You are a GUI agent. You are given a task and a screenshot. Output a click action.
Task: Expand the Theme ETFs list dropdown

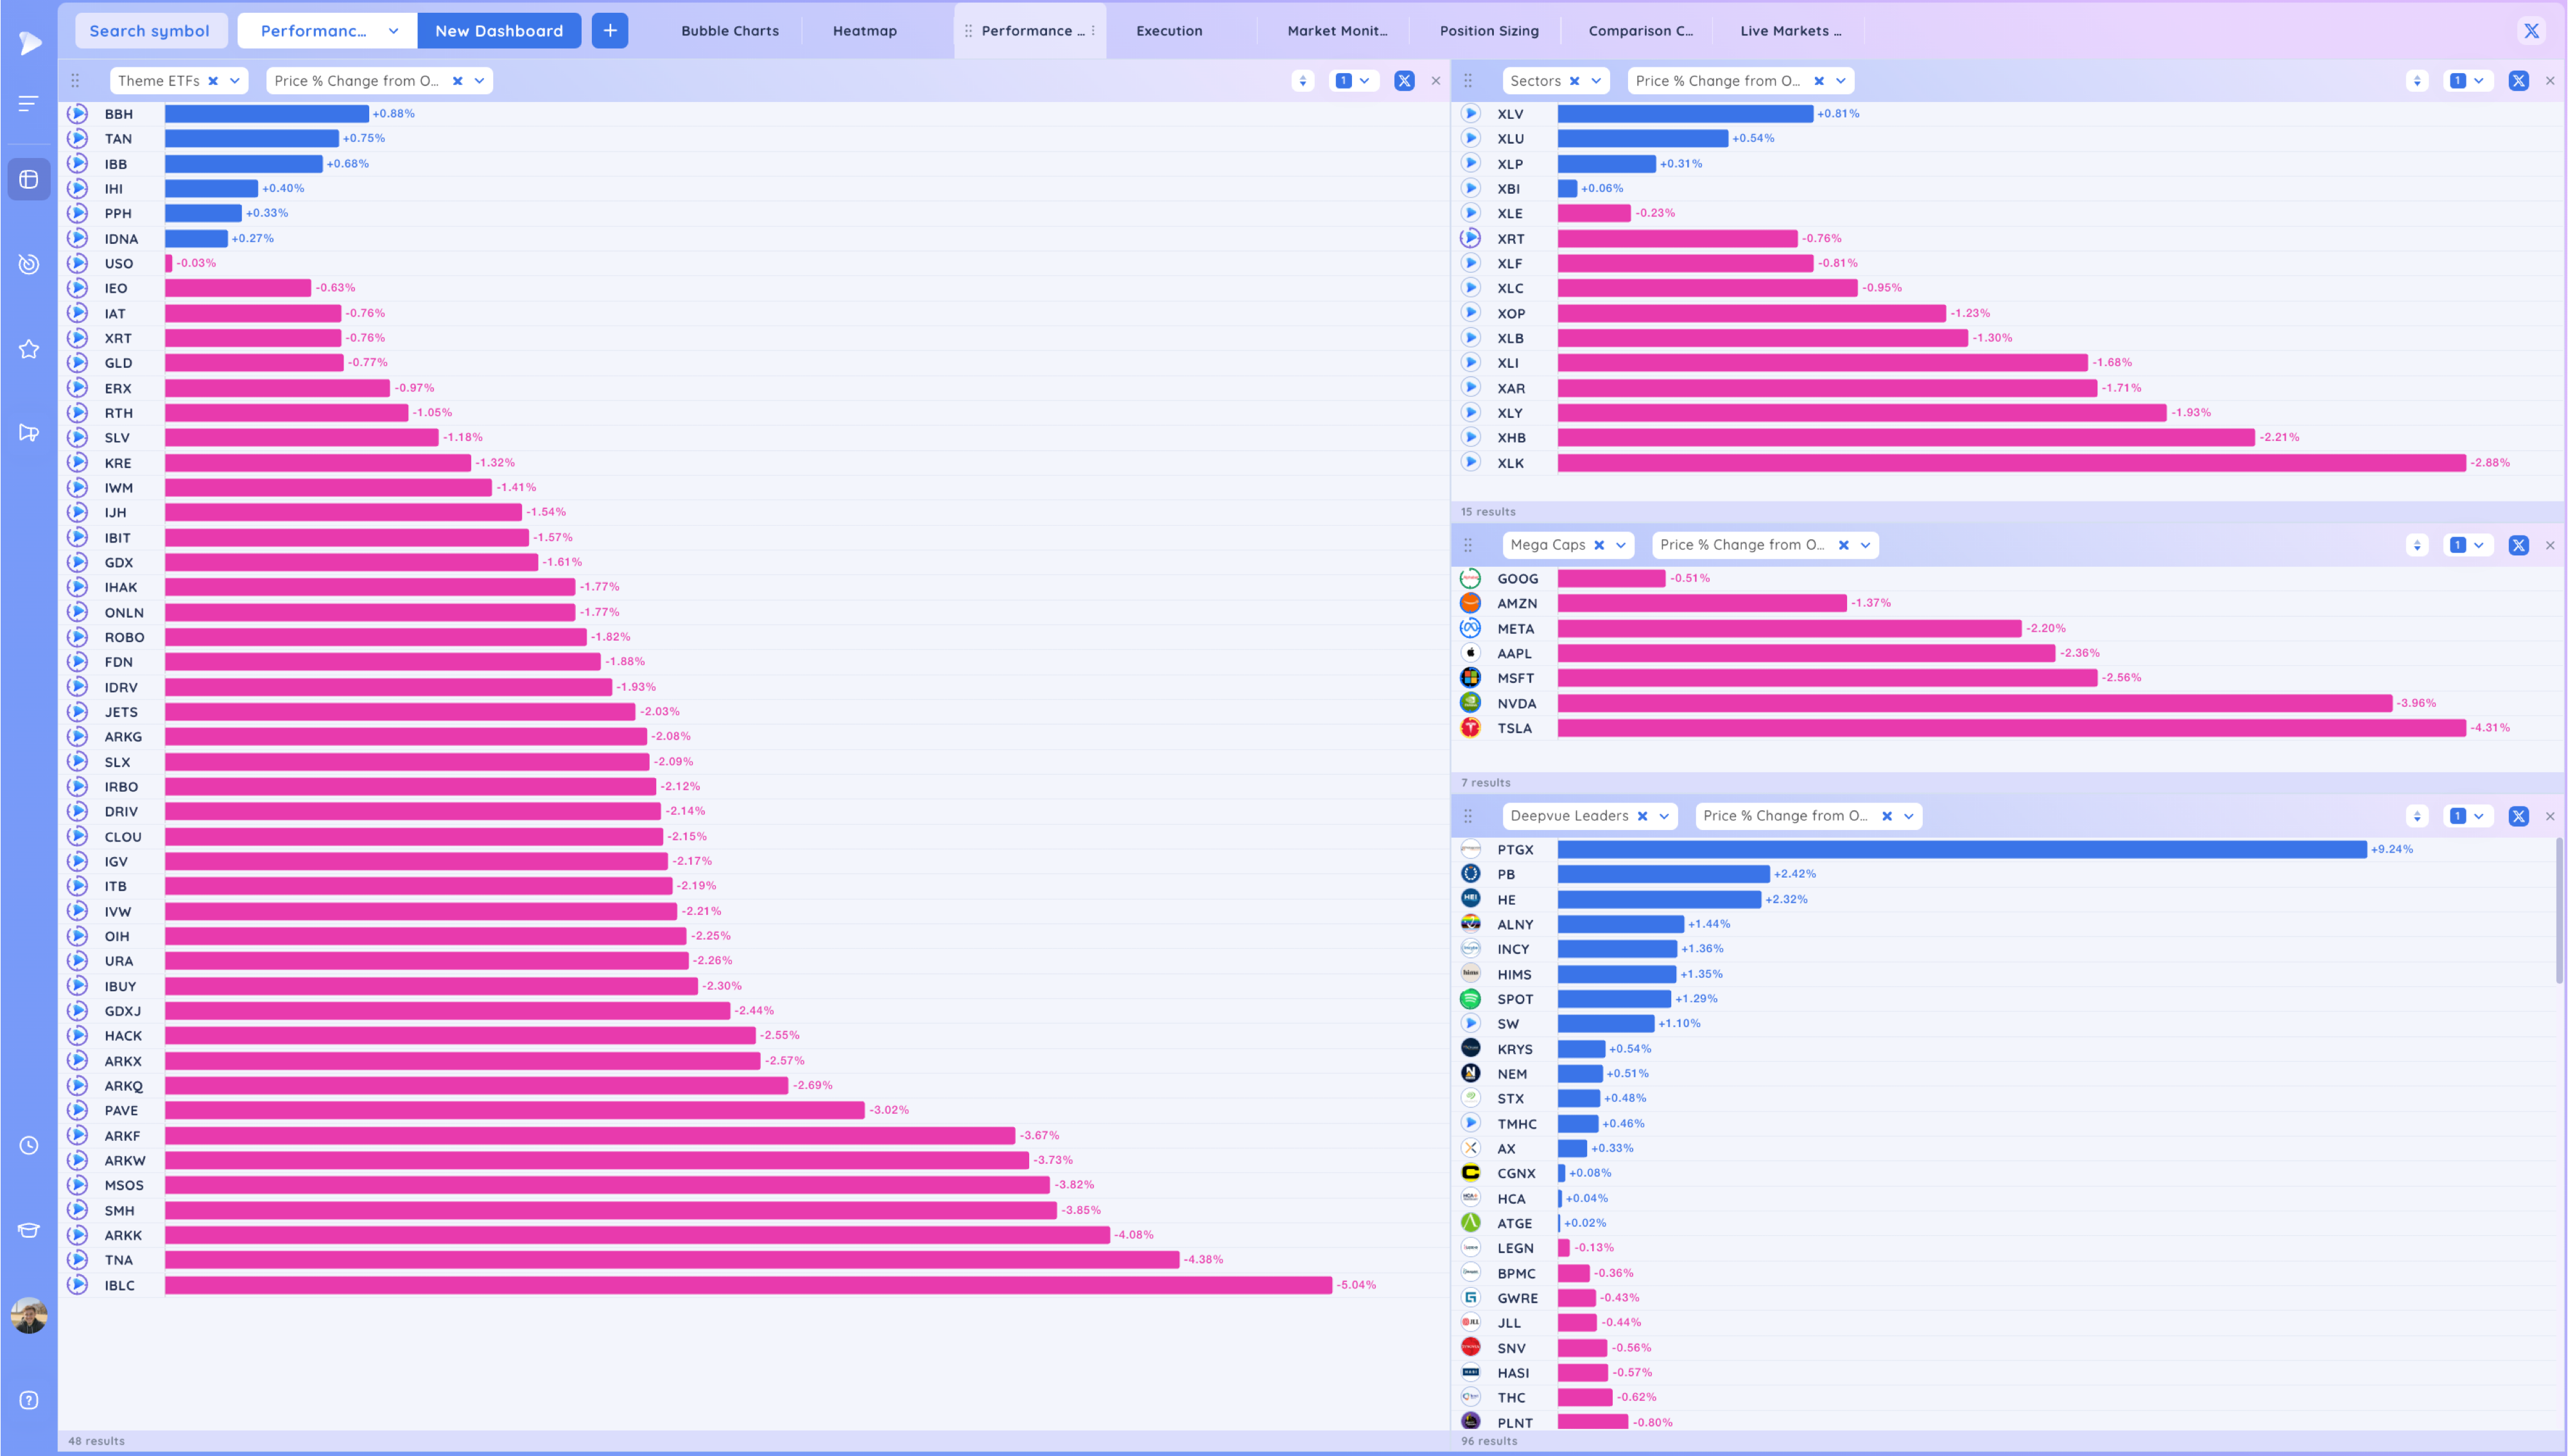(x=235, y=81)
